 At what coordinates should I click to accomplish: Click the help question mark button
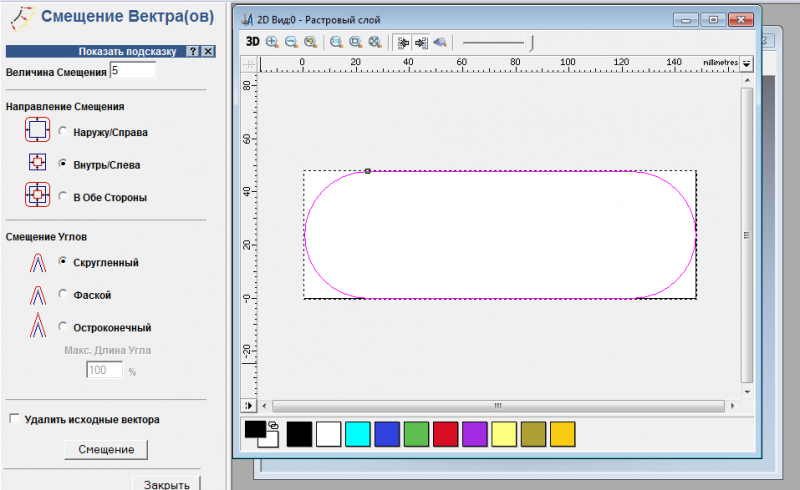point(192,51)
